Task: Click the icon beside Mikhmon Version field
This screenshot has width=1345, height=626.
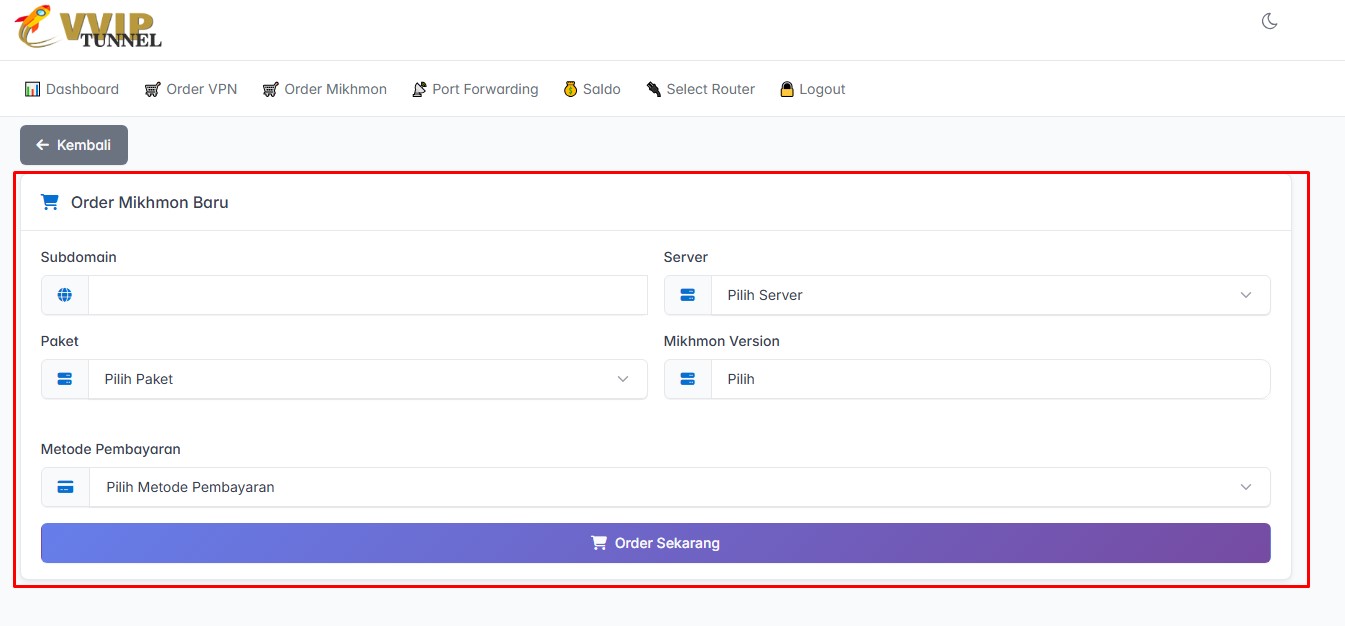Action: (688, 379)
